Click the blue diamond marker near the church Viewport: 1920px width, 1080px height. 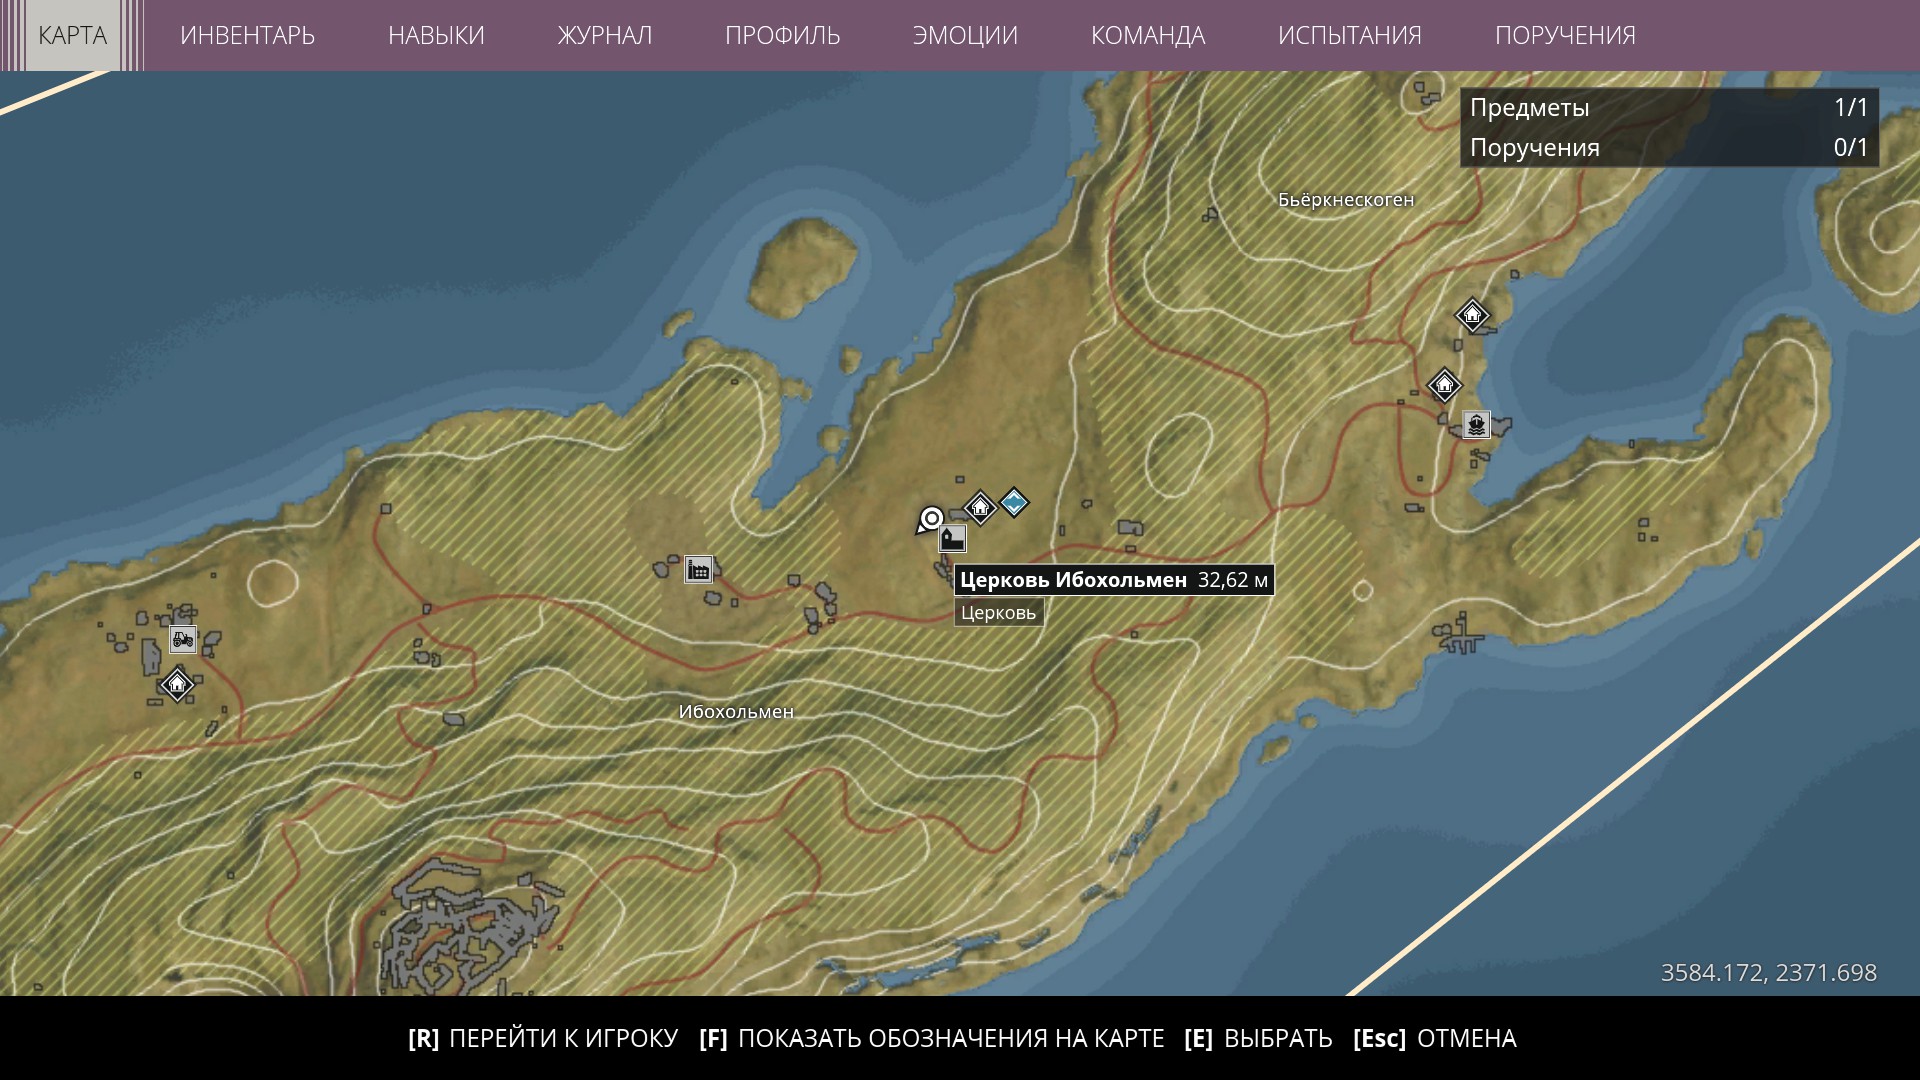1014,502
